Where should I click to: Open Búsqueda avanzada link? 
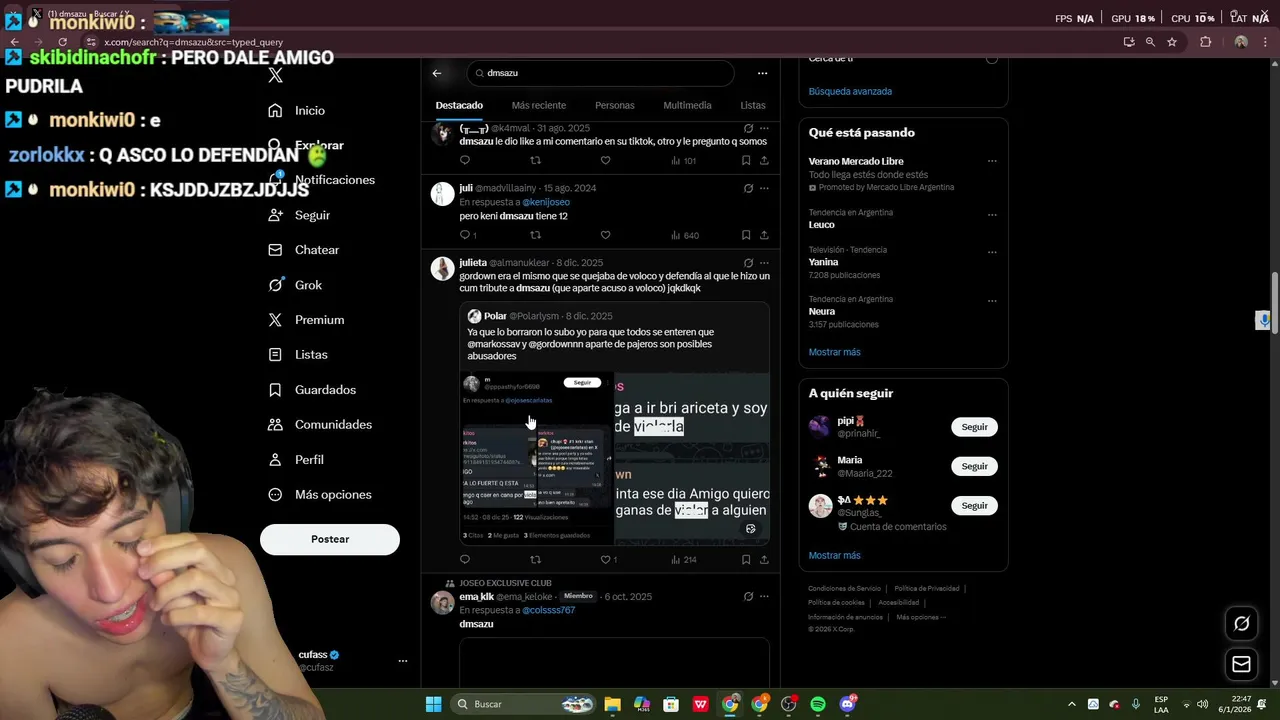click(850, 91)
